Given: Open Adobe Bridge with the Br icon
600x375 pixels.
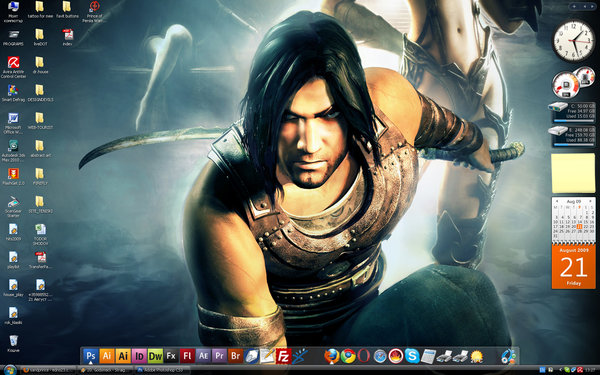Looking at the screenshot, I should [235, 356].
